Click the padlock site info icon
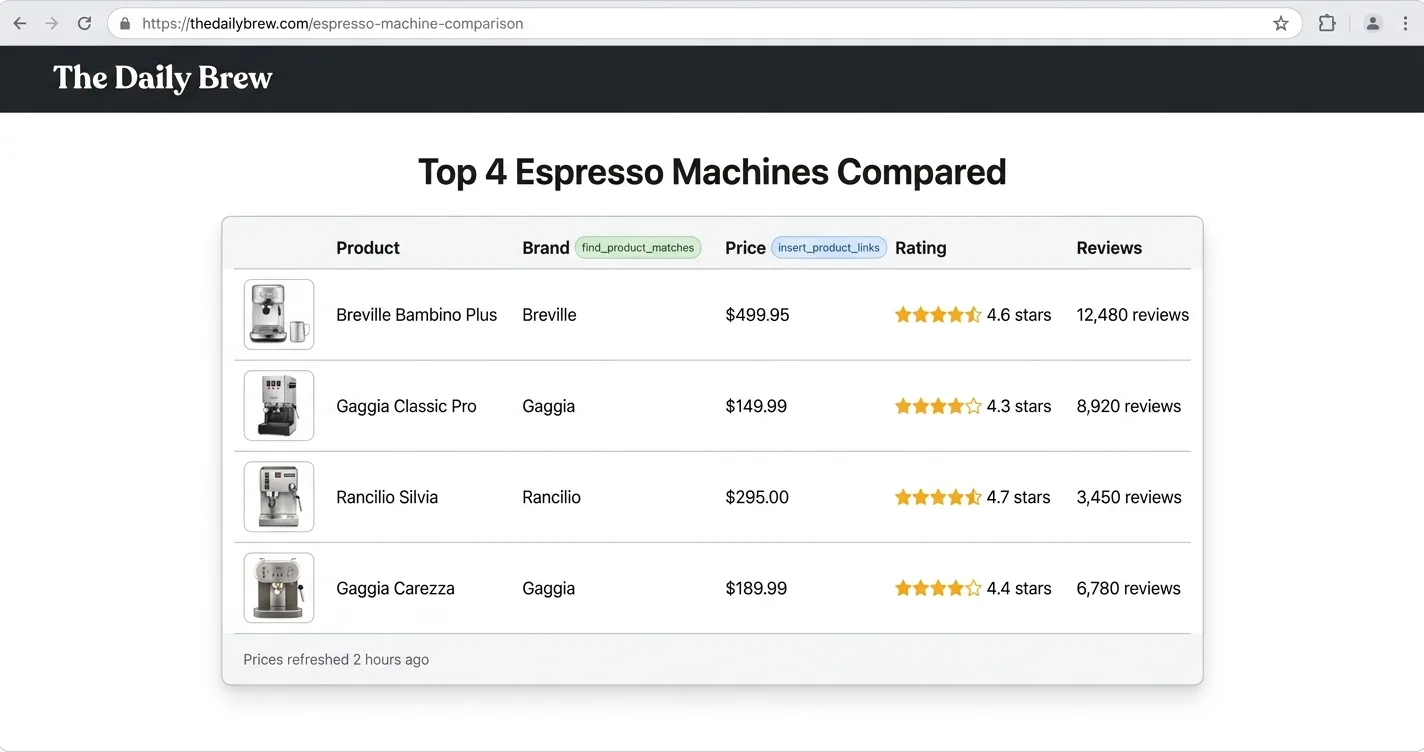The image size is (1424, 752). 125,23
